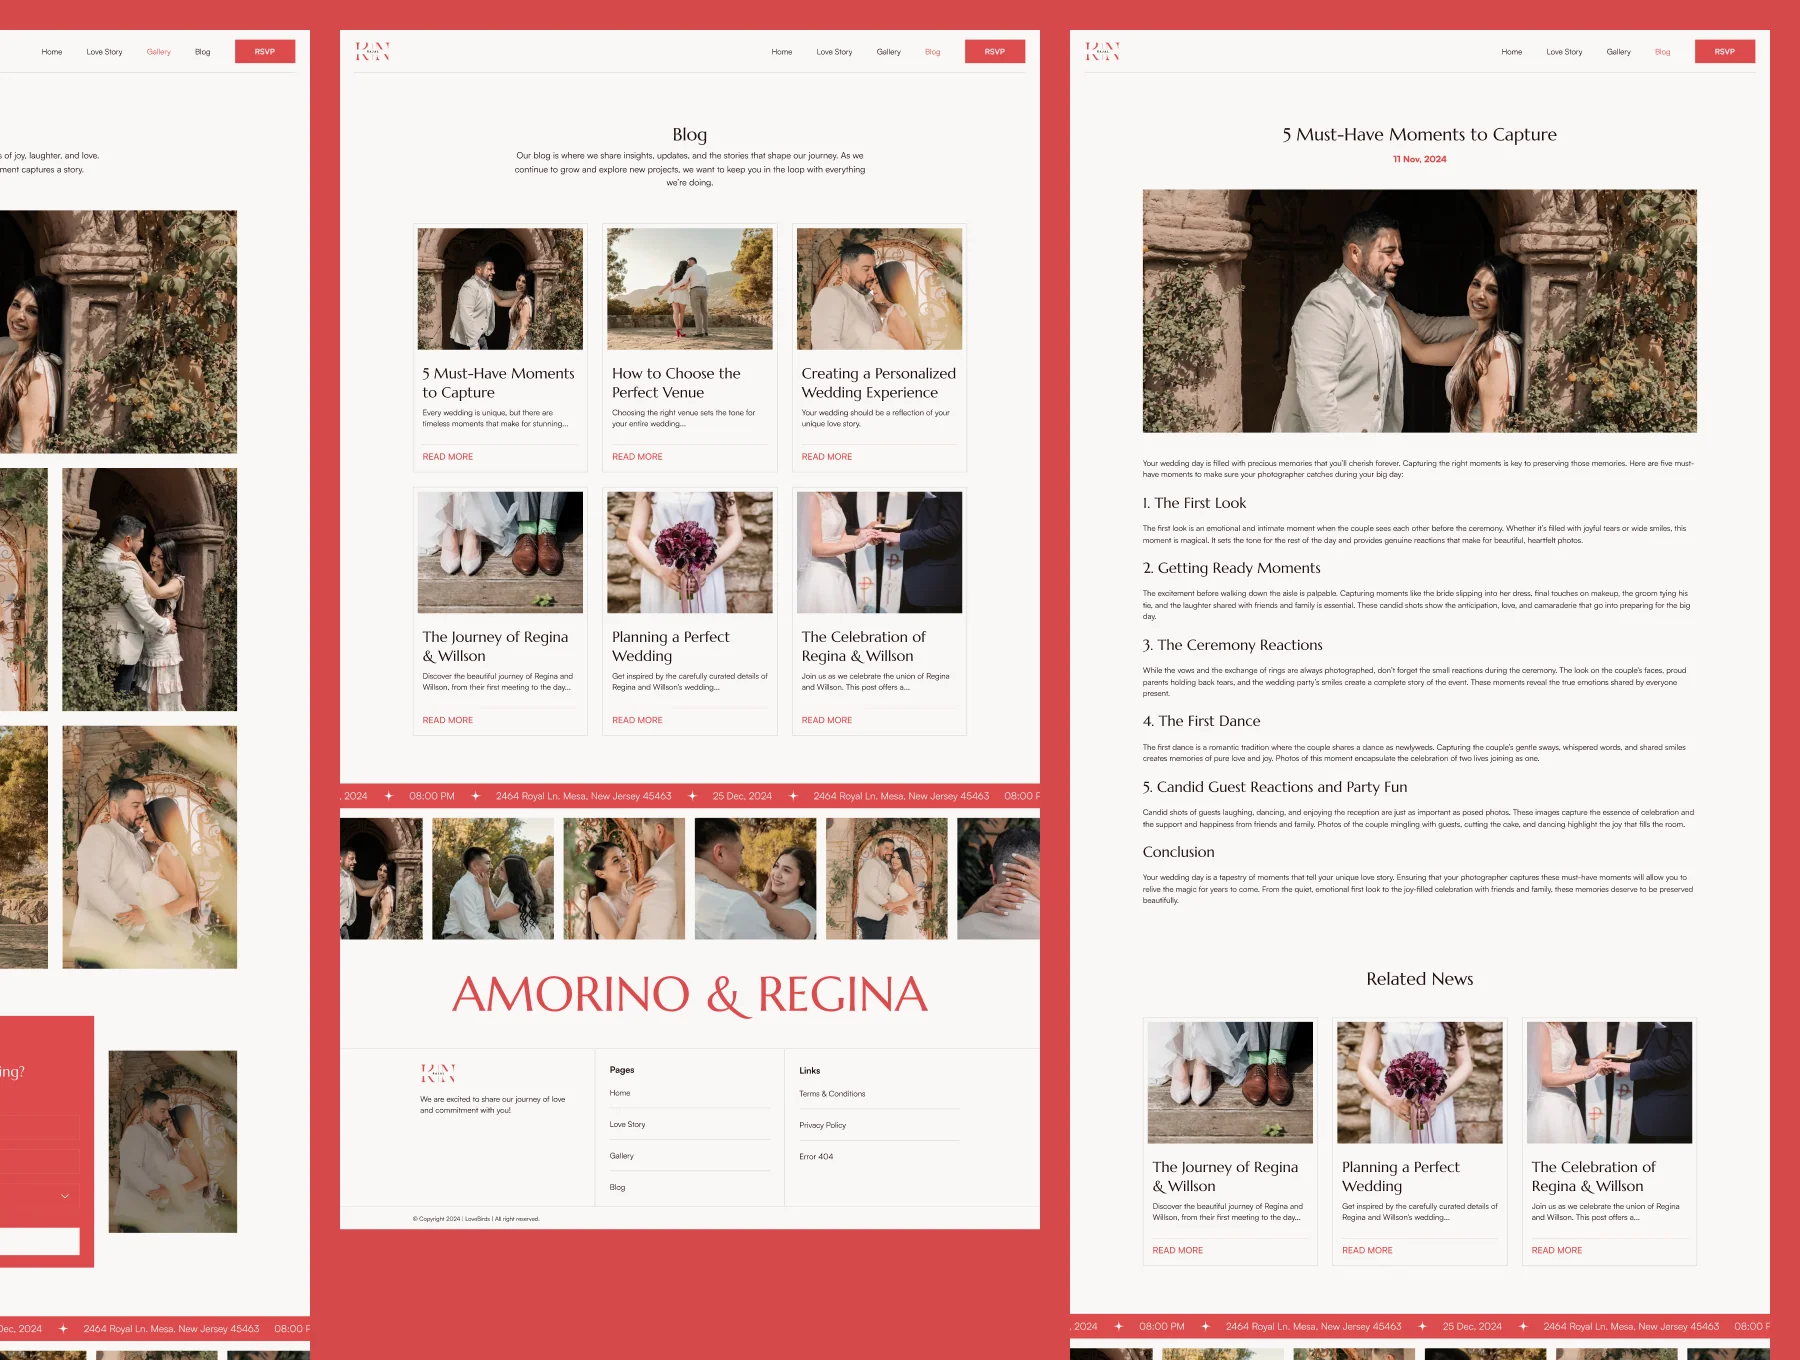This screenshot has width=1800, height=1360.
Task: Open Gallery in the article page navigation
Action: (1618, 52)
